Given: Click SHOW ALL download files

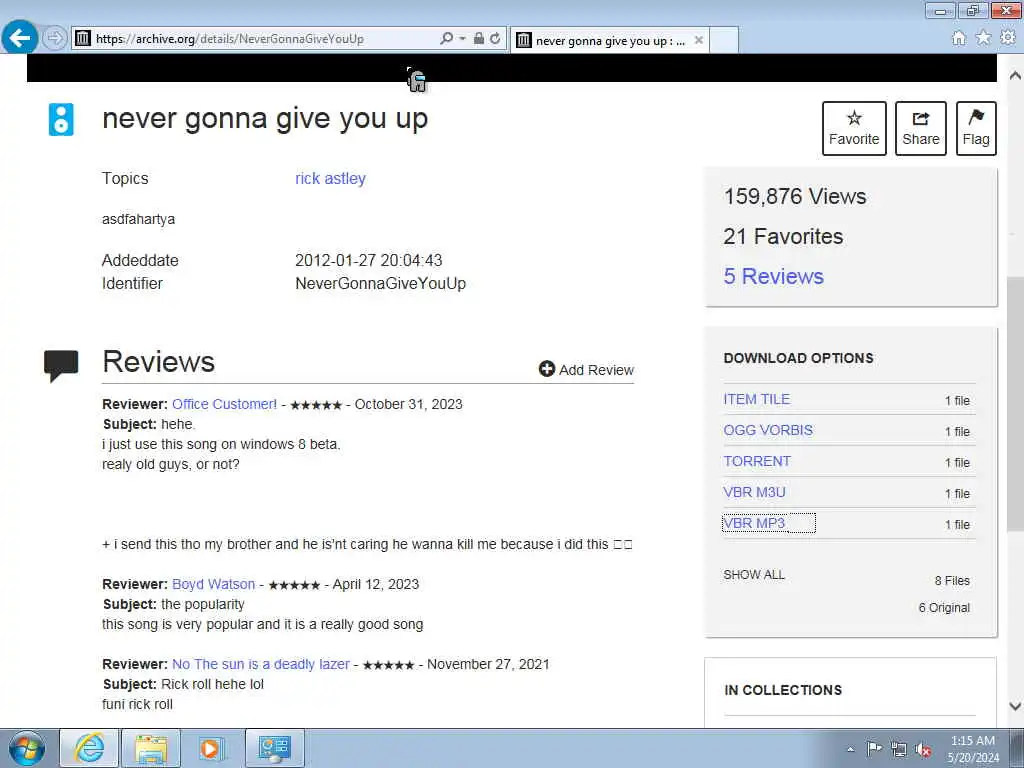Looking at the screenshot, I should coord(754,575).
